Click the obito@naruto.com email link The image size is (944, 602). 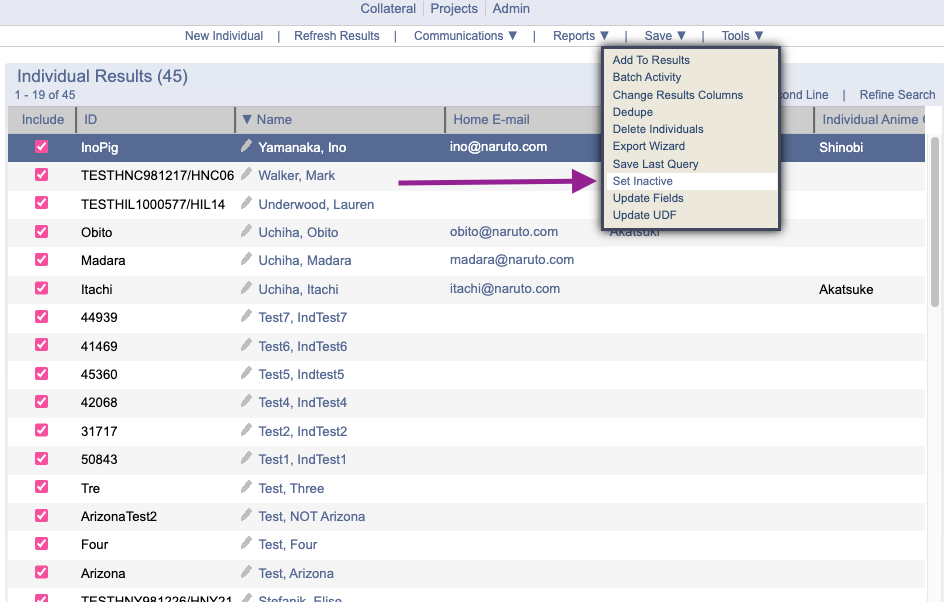504,232
